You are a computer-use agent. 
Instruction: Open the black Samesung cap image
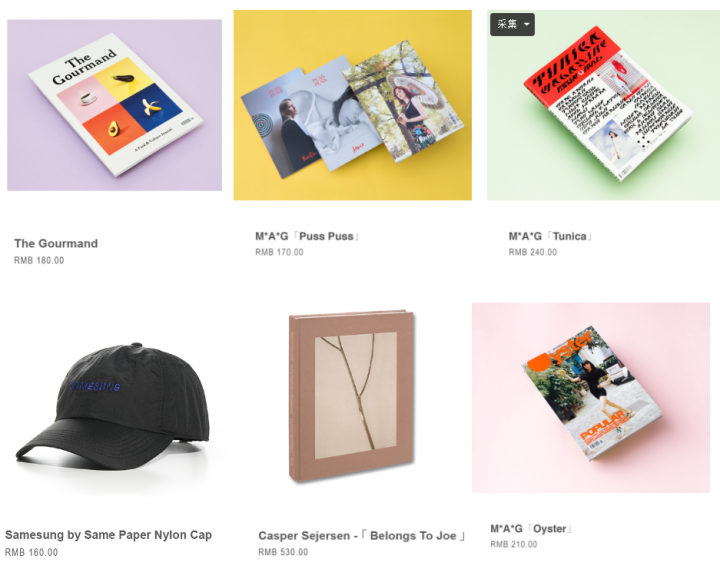[x=113, y=406]
